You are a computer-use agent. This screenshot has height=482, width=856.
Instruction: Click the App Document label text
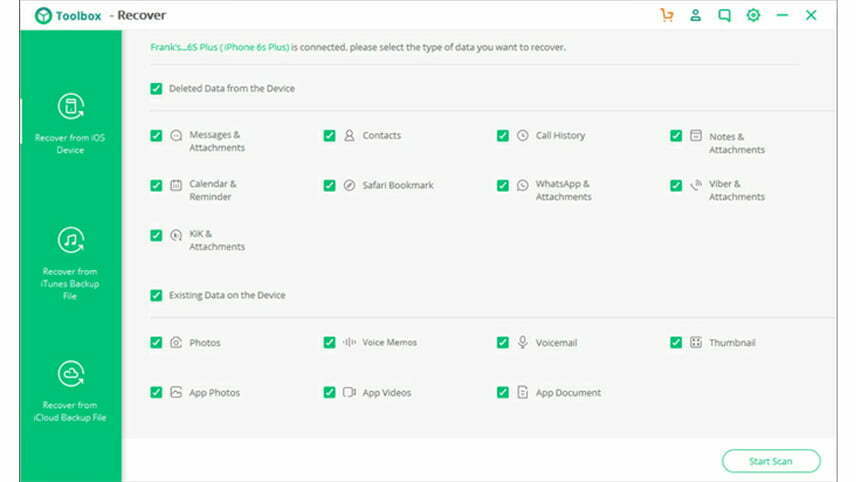568,392
